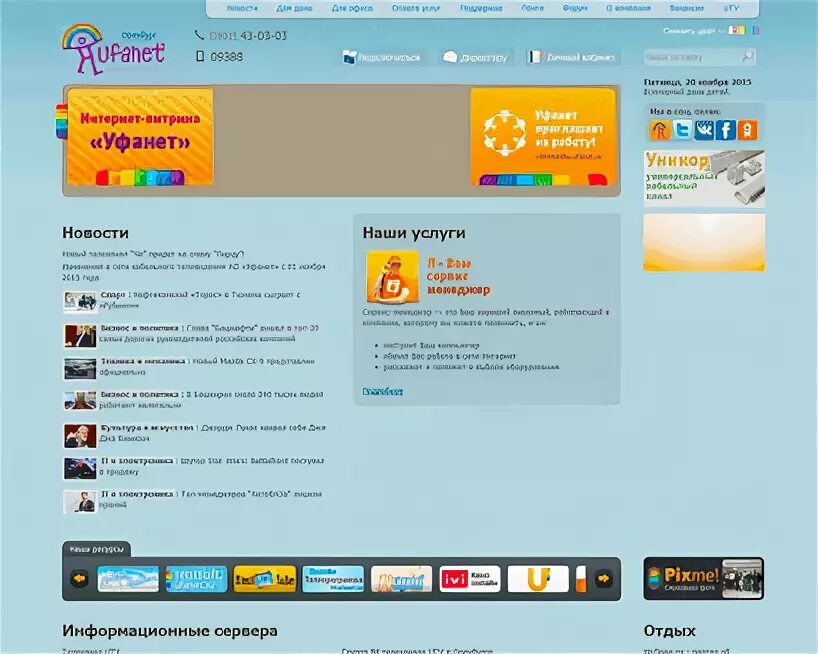This screenshot has width=818, height=654.
Task: Click the search magnifier icon
Action: pyautogui.click(x=748, y=56)
